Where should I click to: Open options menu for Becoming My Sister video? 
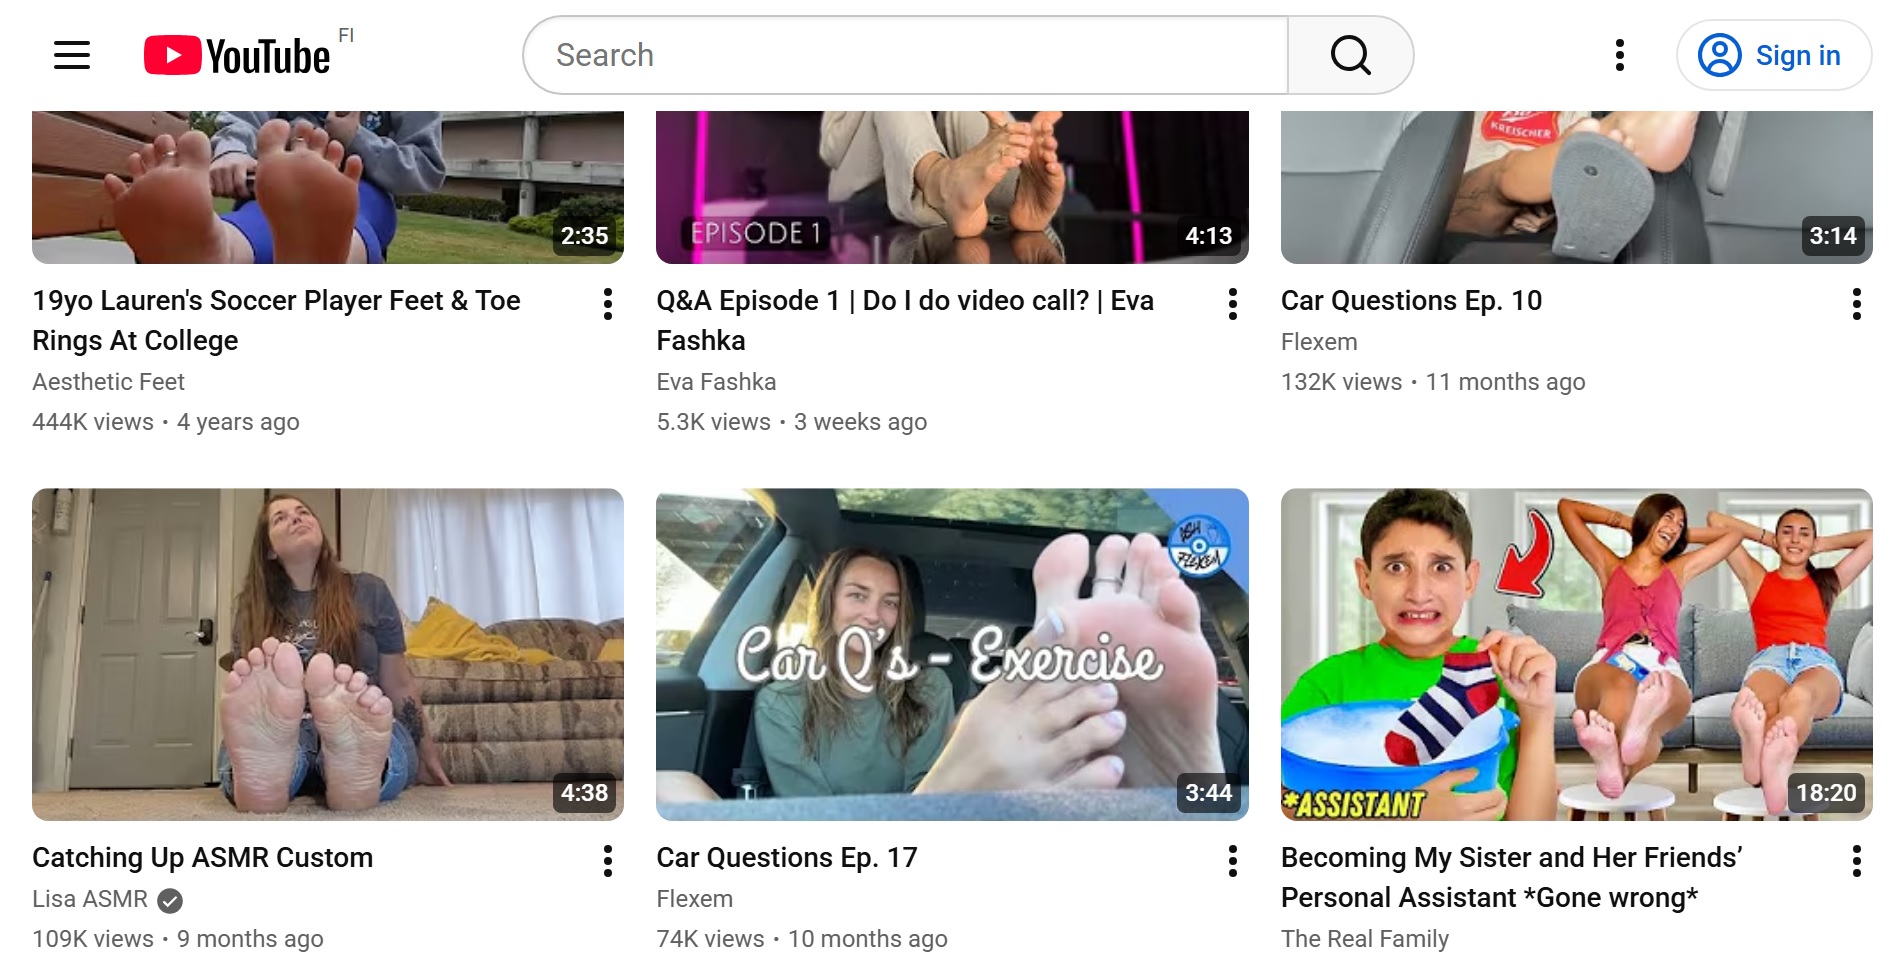(1857, 861)
